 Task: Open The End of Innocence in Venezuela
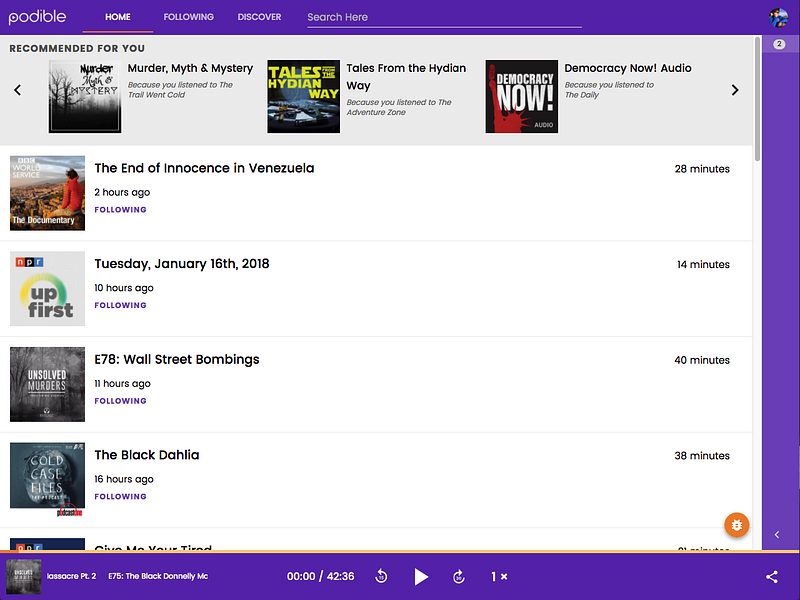[204, 168]
